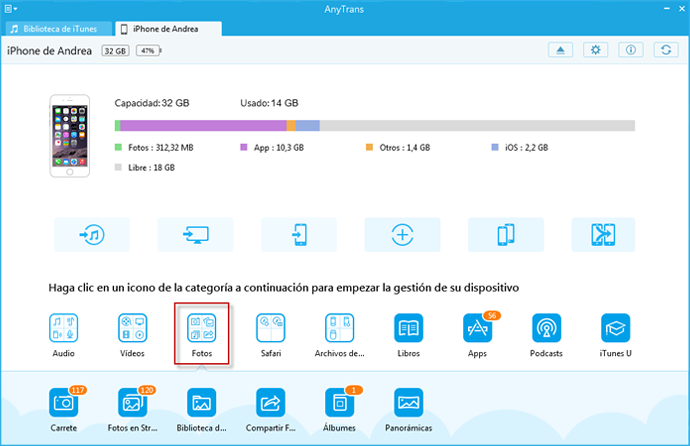
Task: Click the purple App storage bar segment
Action: tap(203, 126)
